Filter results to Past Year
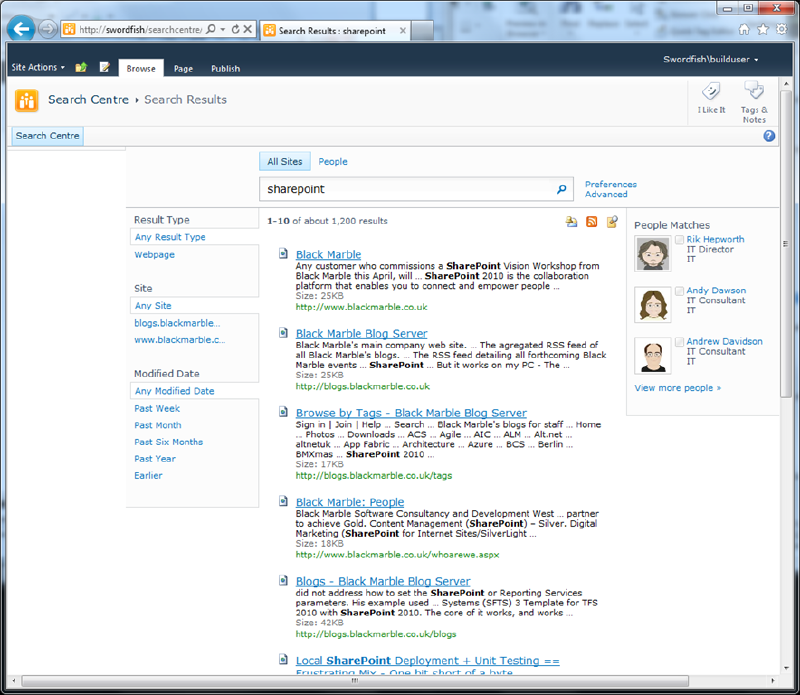 coord(155,459)
